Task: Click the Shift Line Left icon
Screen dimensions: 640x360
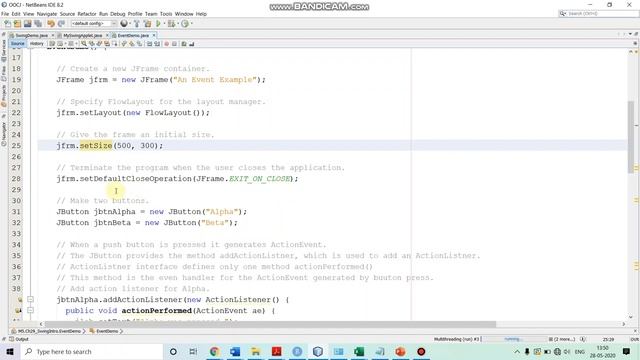Action: (x=149, y=44)
